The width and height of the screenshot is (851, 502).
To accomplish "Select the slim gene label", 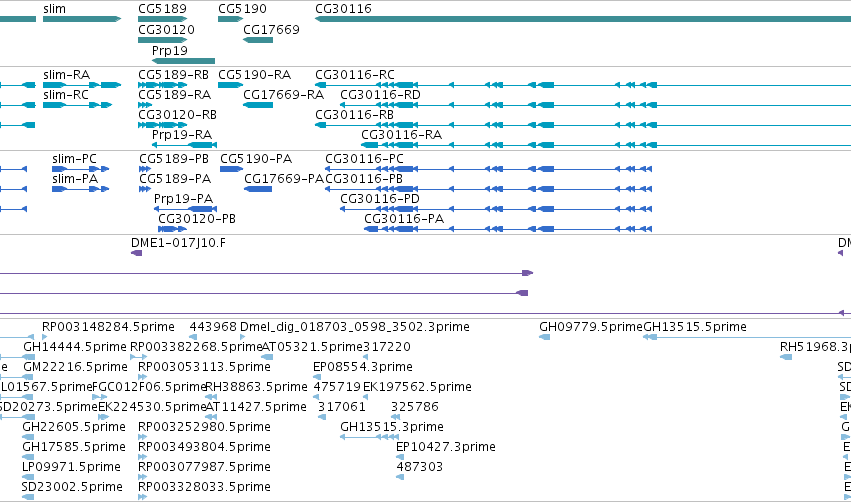I will point(54,9).
